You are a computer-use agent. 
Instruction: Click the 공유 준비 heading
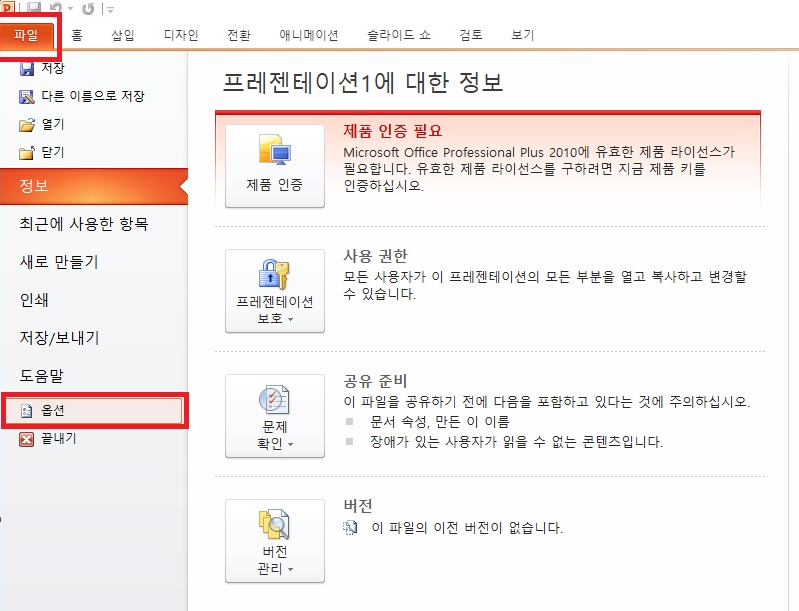pos(376,381)
